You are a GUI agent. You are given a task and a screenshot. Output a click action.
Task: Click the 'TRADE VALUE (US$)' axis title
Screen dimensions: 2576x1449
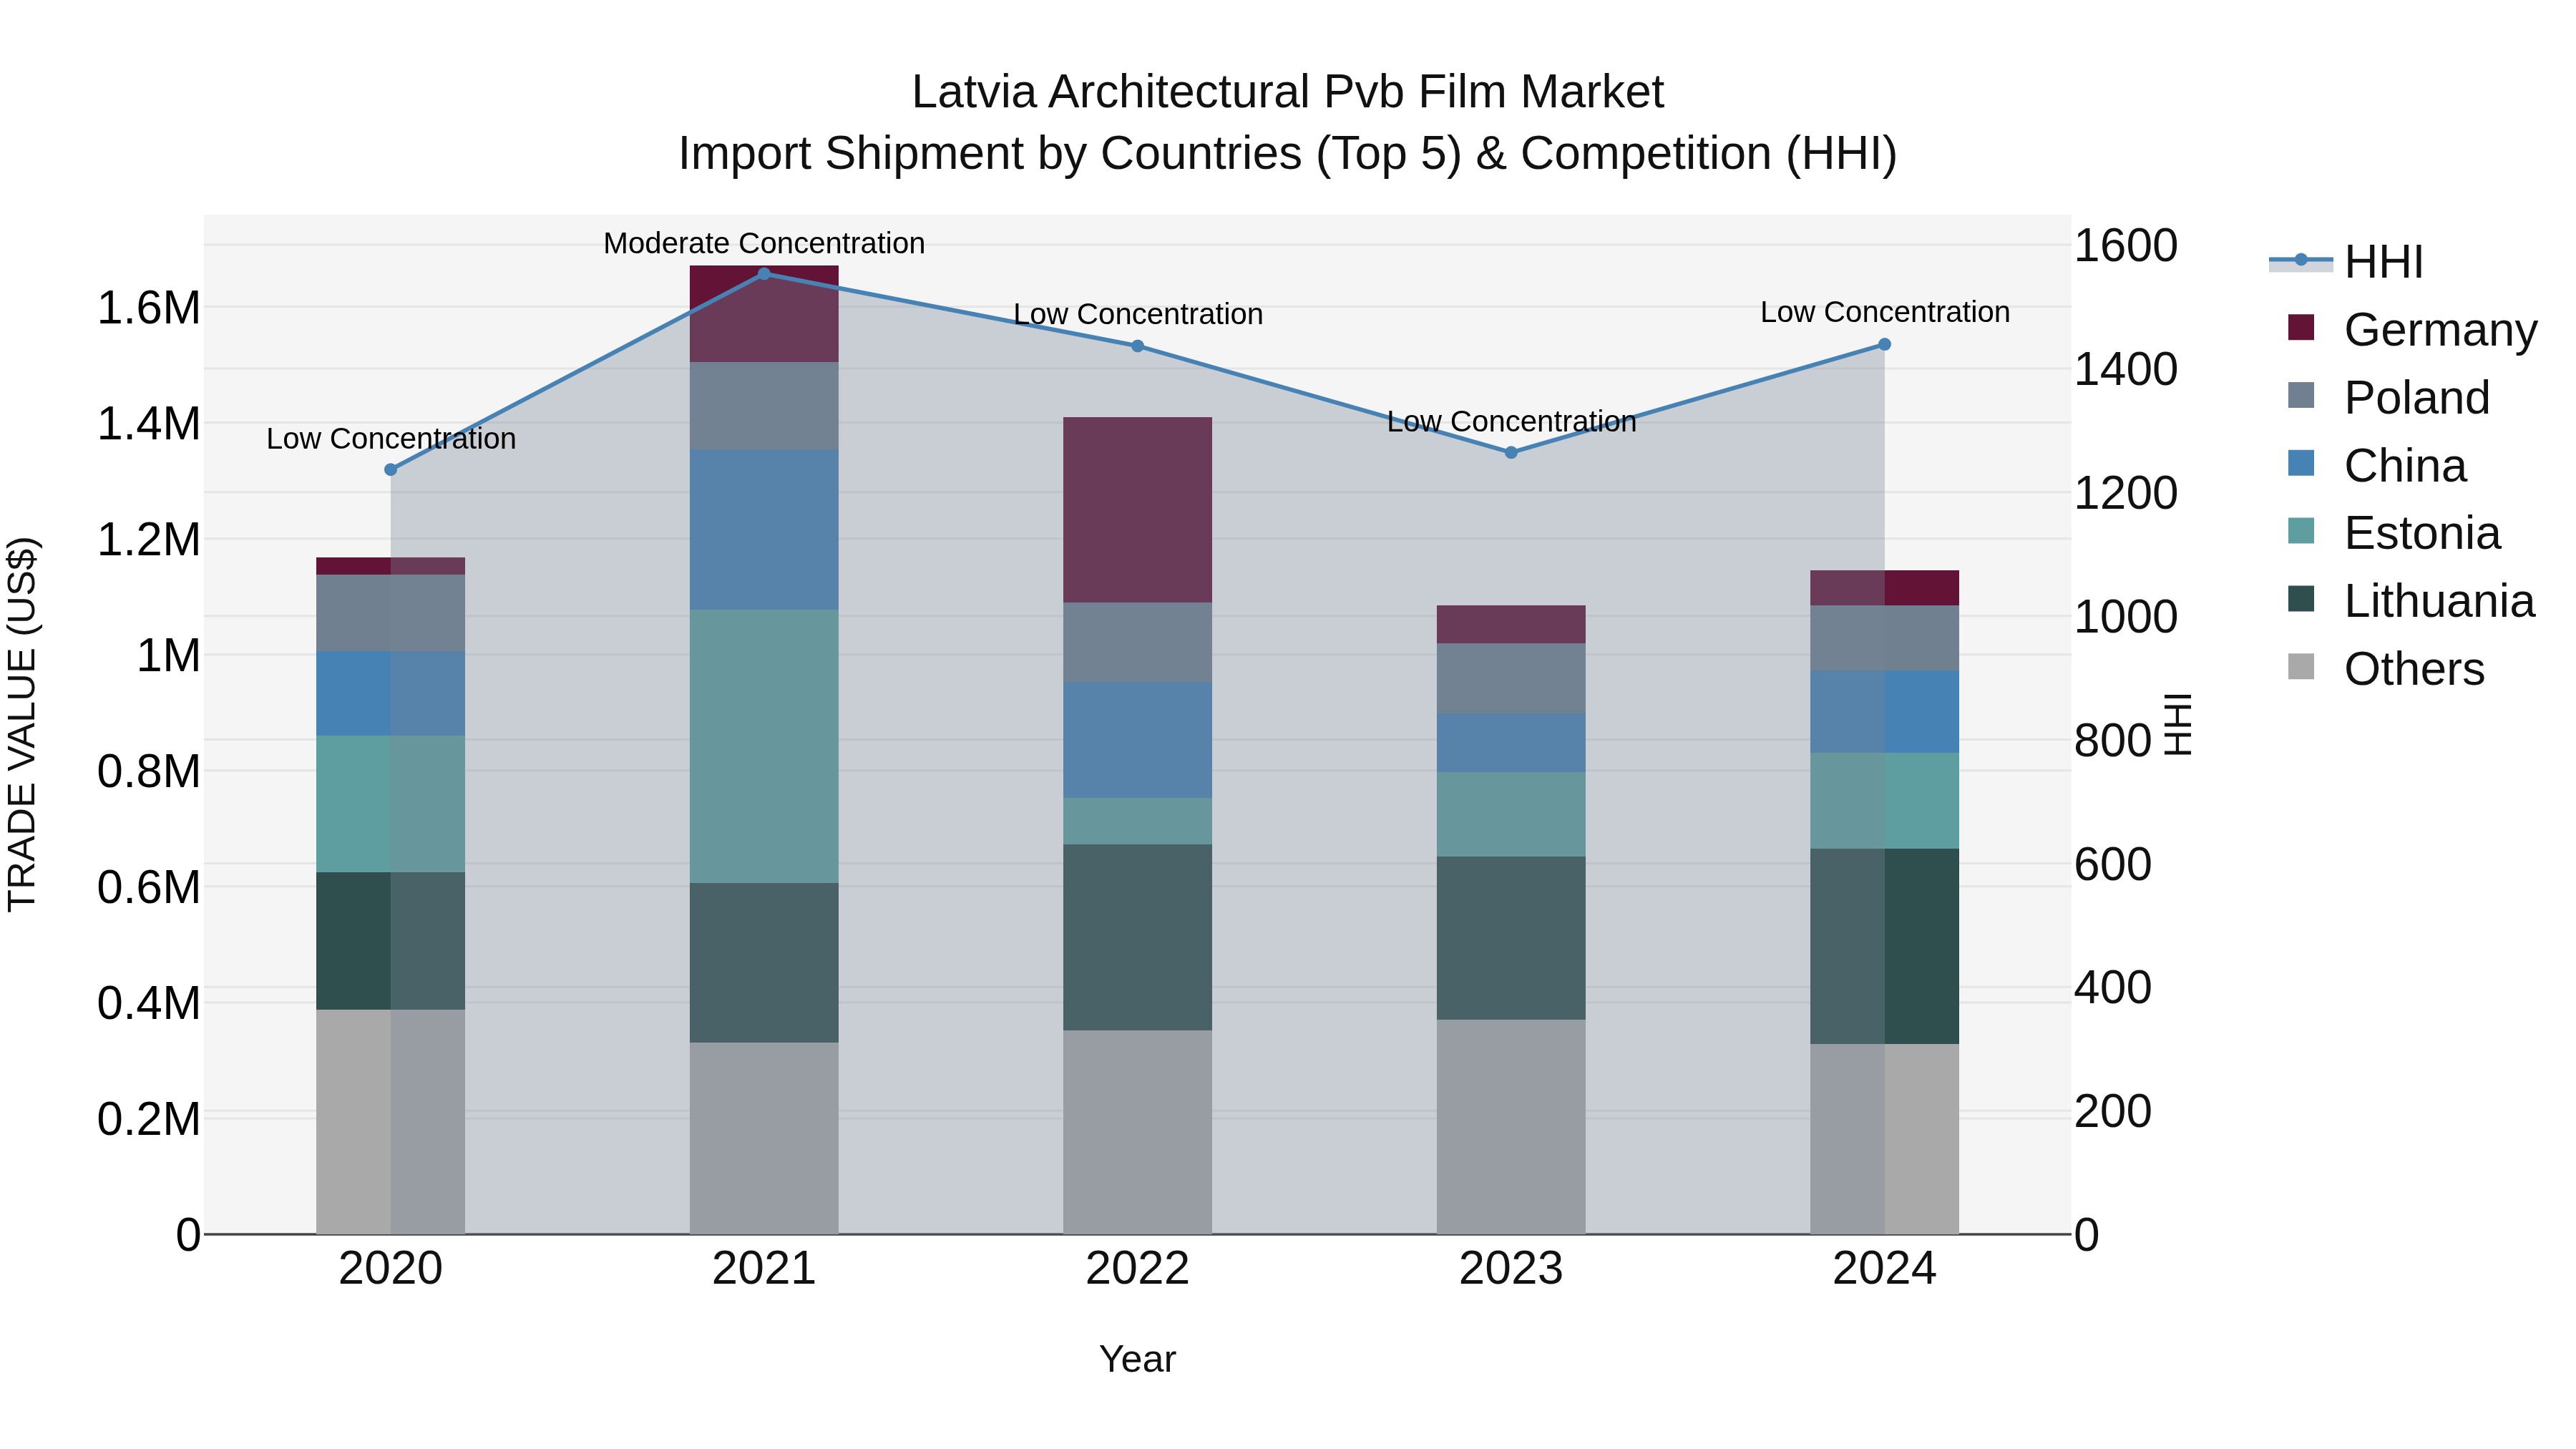[x=22, y=724]
